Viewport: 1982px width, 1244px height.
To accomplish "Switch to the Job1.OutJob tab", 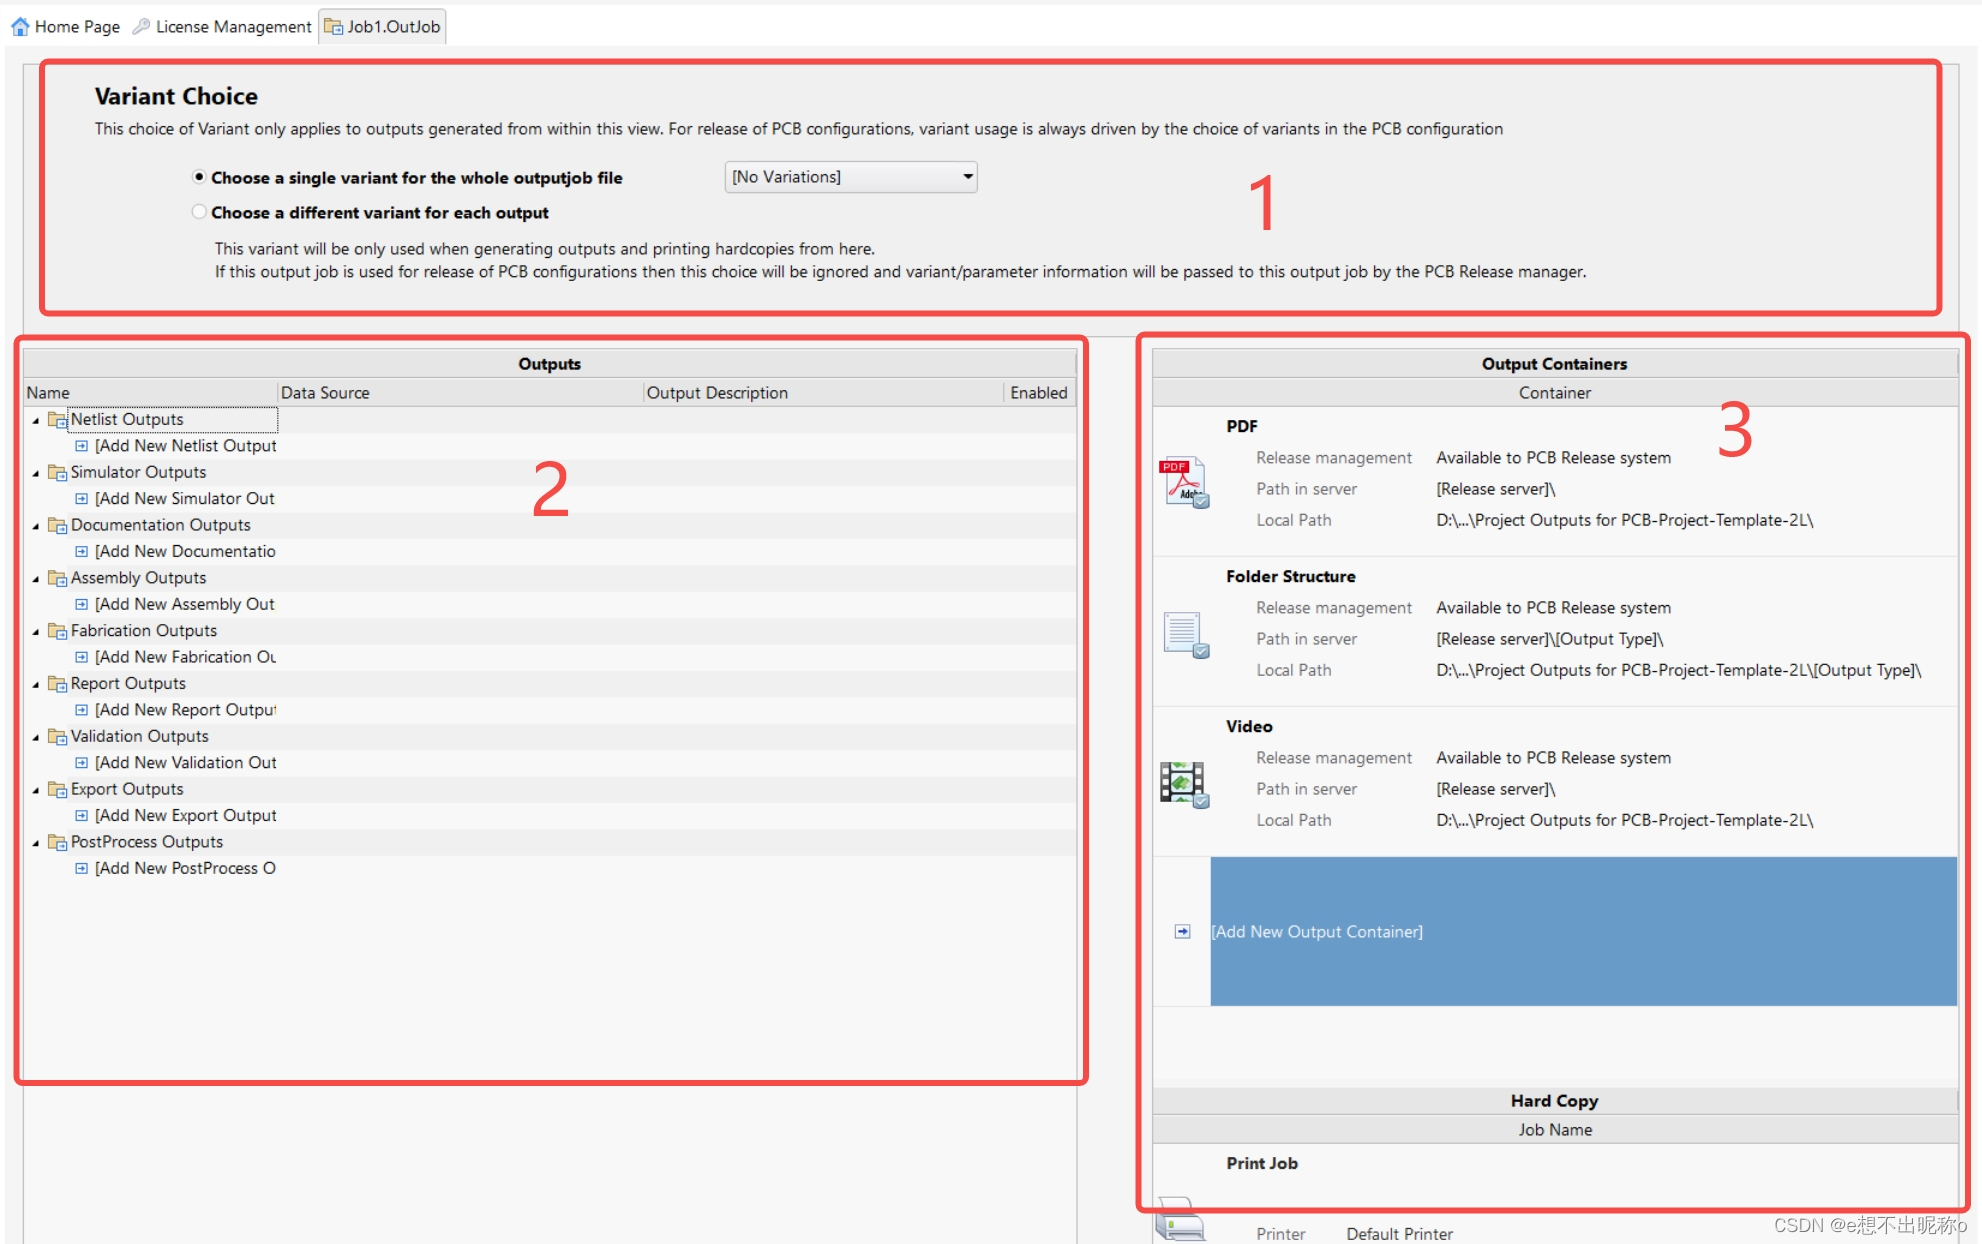I will pyautogui.click(x=382, y=27).
